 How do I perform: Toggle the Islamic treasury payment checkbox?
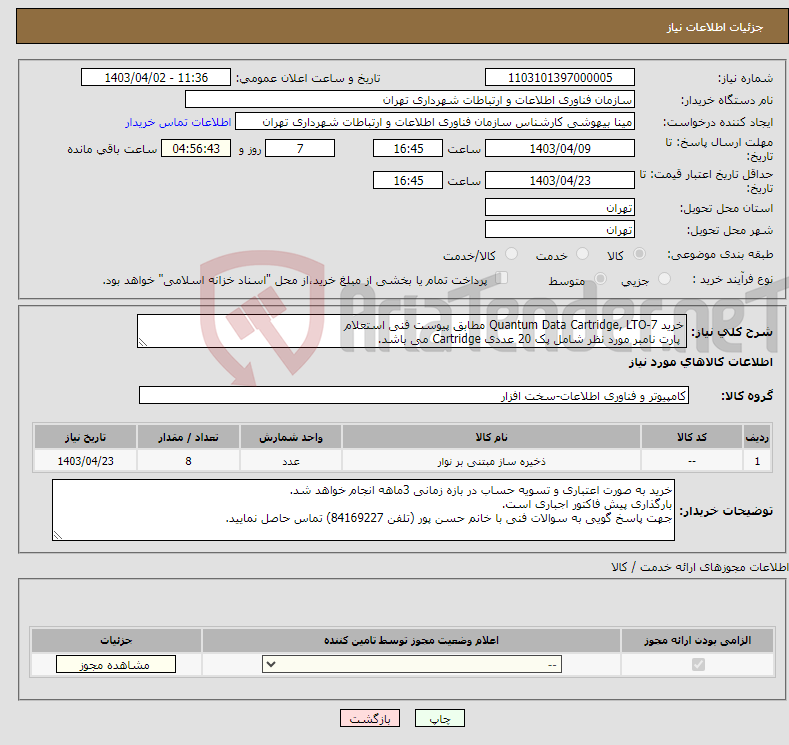tap(502, 278)
